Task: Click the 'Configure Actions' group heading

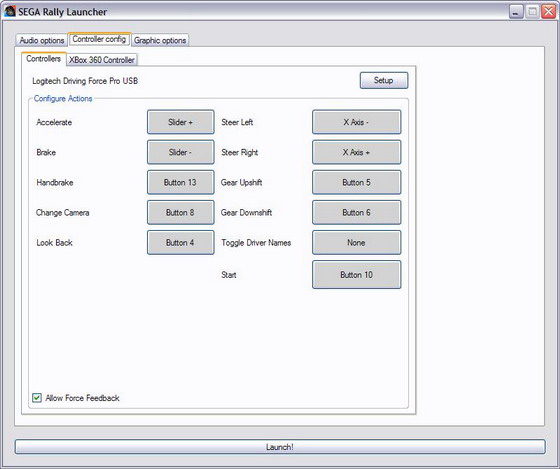Action: point(63,99)
